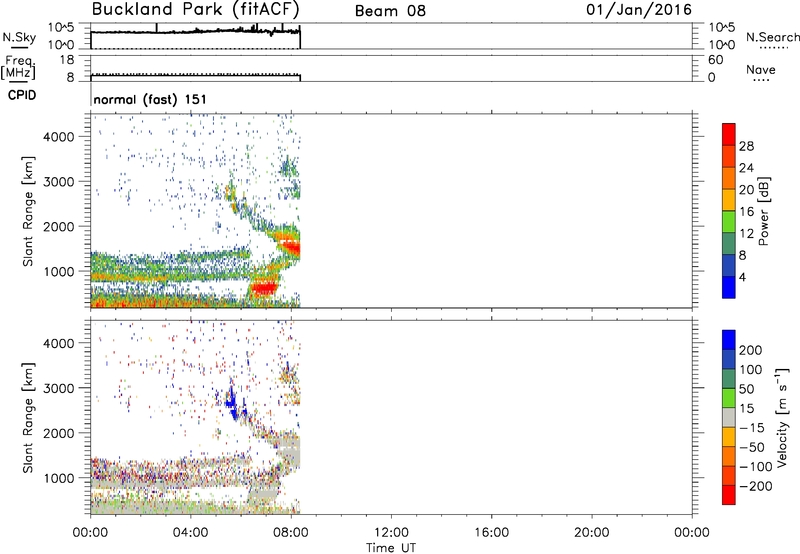Click the '12:00' time axis label
The image size is (800, 554).
391,533
